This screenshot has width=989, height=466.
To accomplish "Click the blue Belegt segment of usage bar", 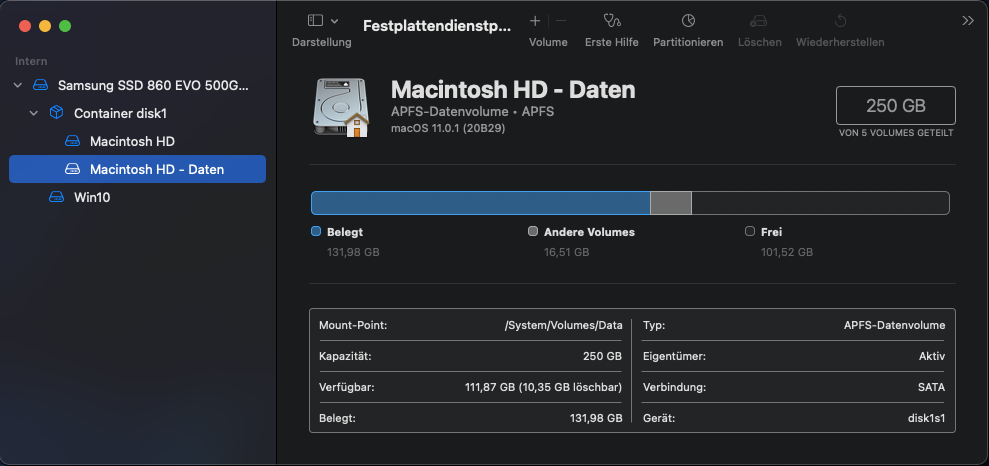I will tap(481, 203).
